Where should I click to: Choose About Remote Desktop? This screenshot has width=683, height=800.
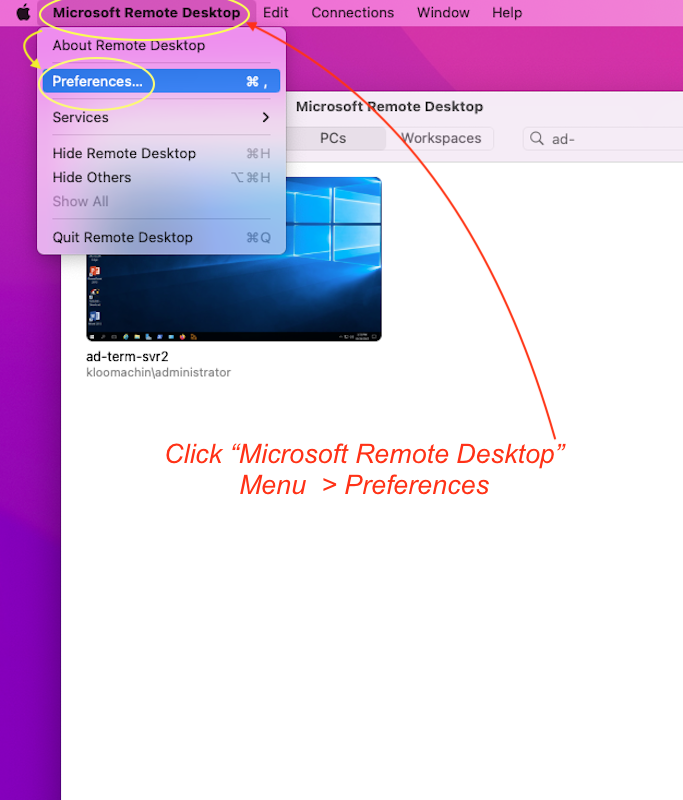(161, 45)
